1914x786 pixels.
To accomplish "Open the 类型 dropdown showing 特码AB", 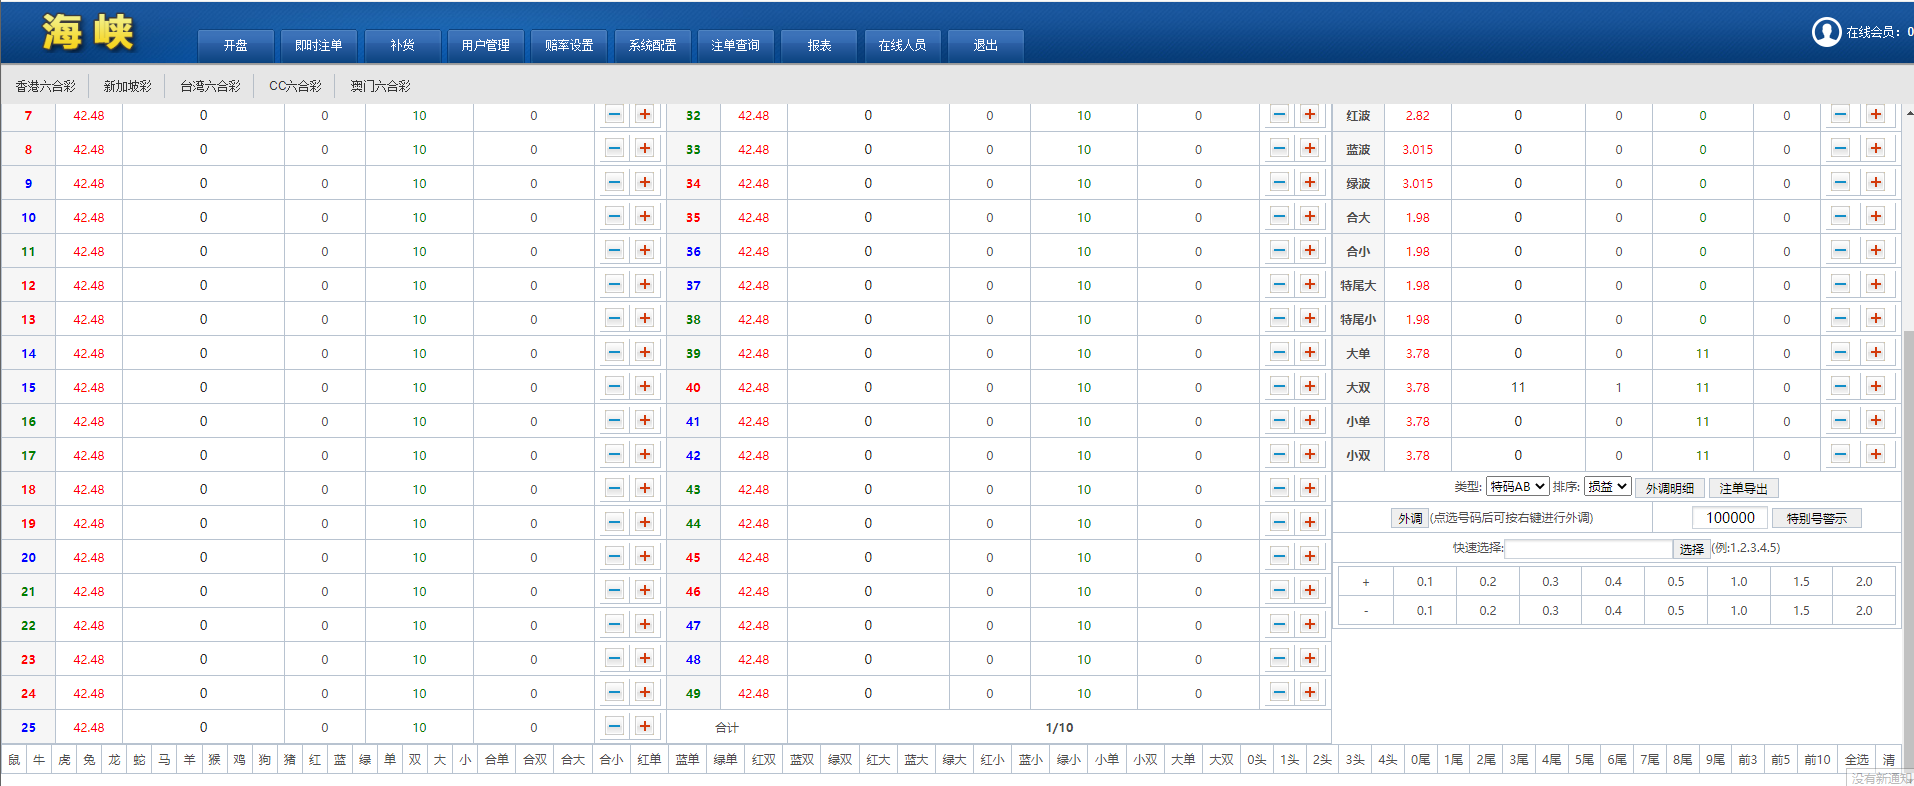I will pyautogui.click(x=1517, y=487).
